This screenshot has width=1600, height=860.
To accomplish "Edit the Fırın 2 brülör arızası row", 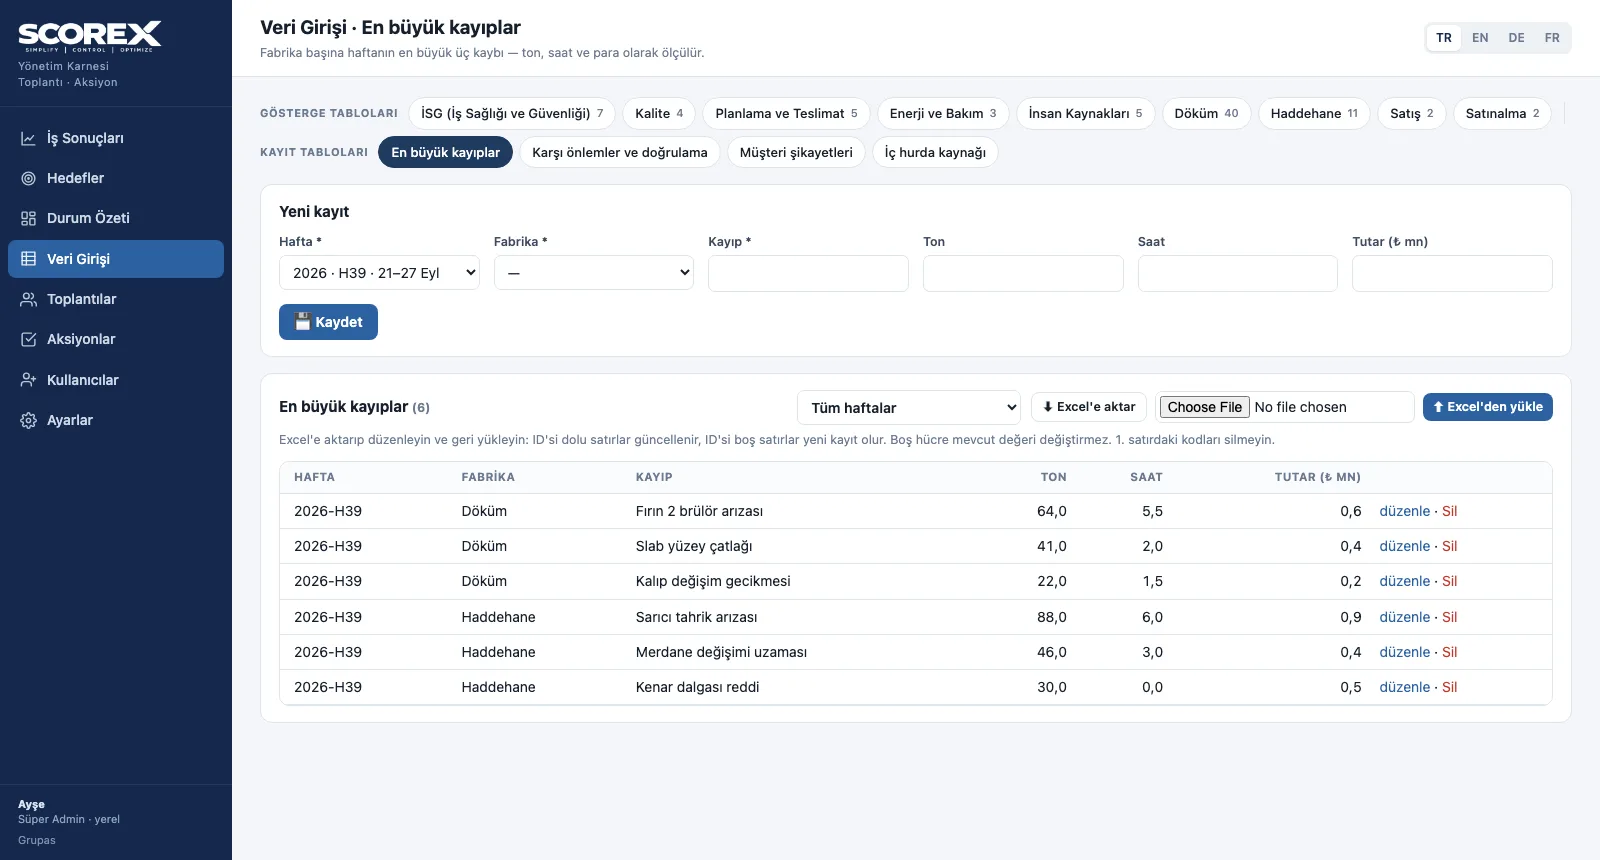I will click(1405, 511).
